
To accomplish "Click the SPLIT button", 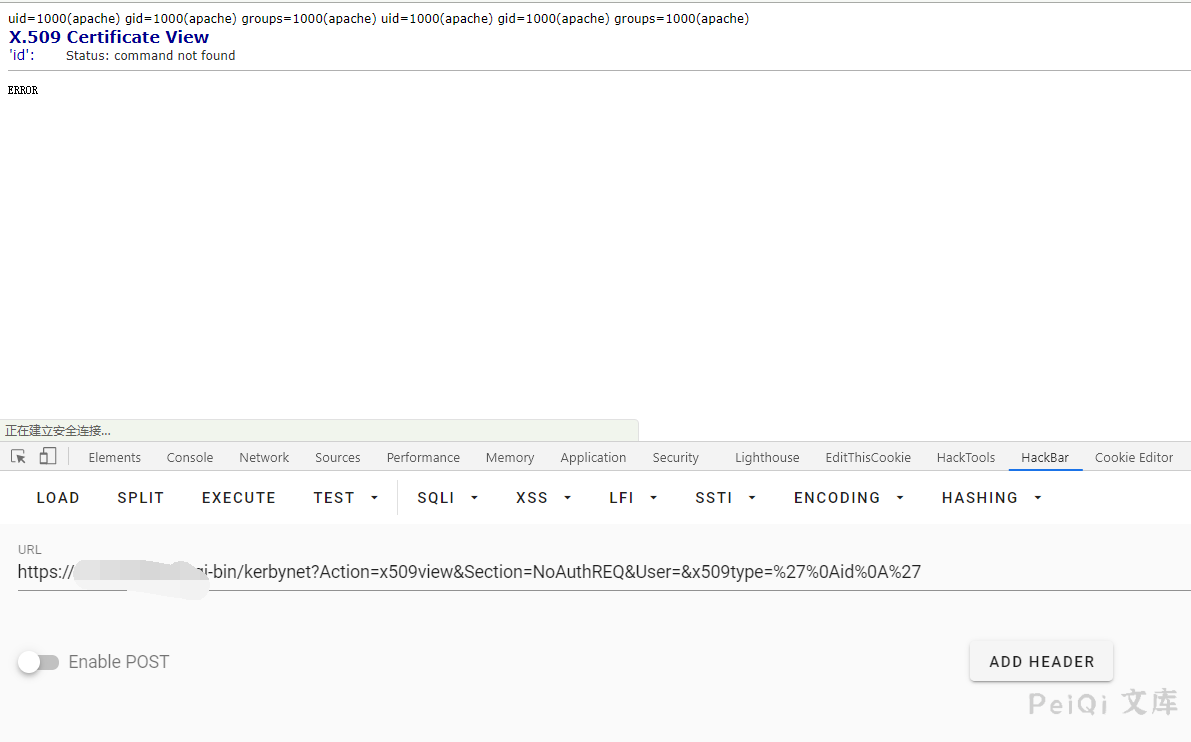I will 140,498.
